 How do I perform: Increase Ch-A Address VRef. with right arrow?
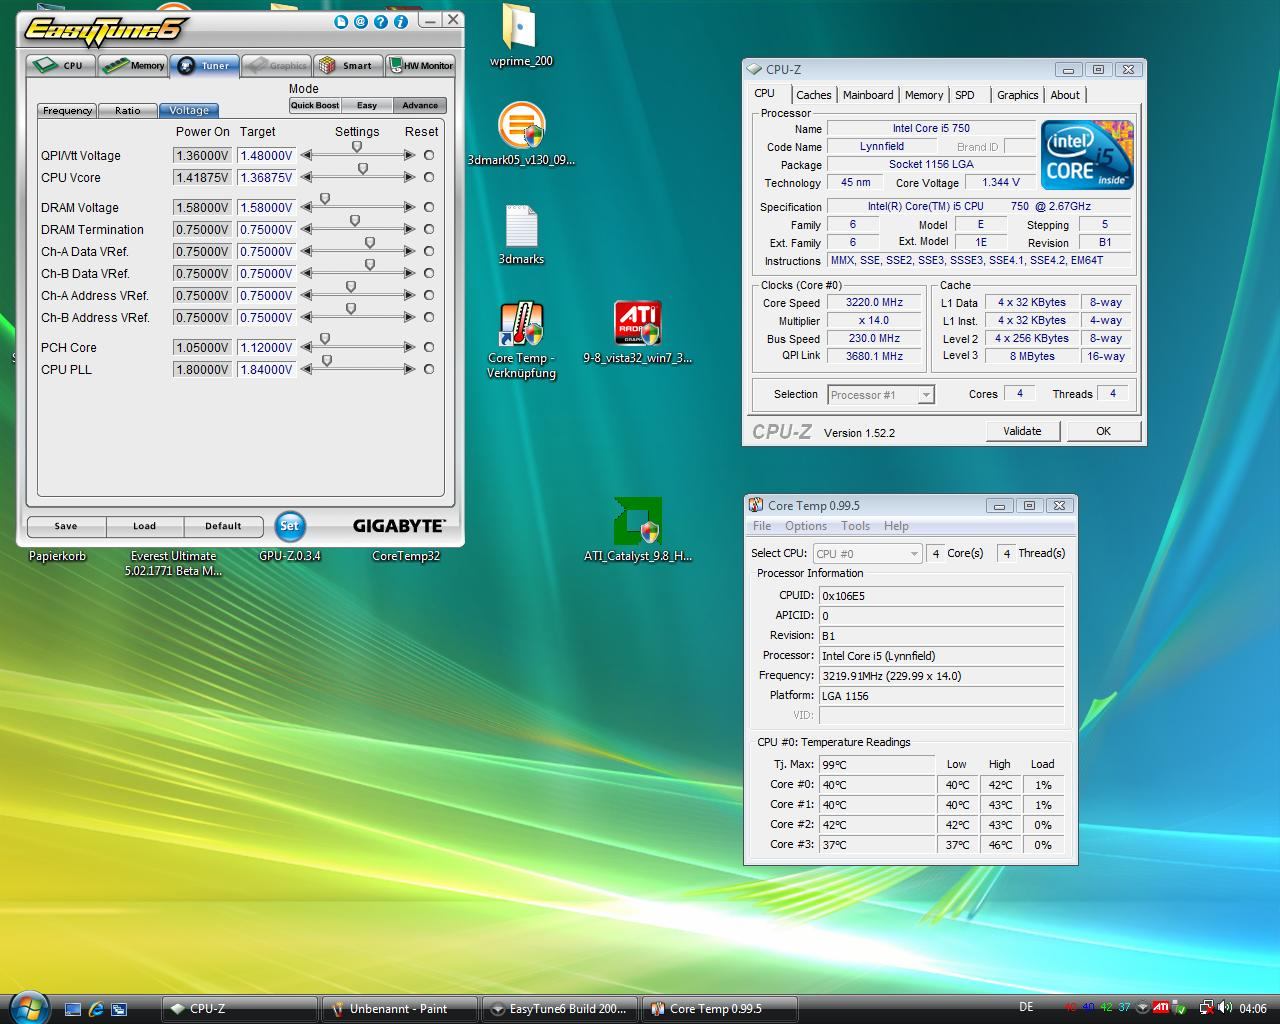click(409, 295)
